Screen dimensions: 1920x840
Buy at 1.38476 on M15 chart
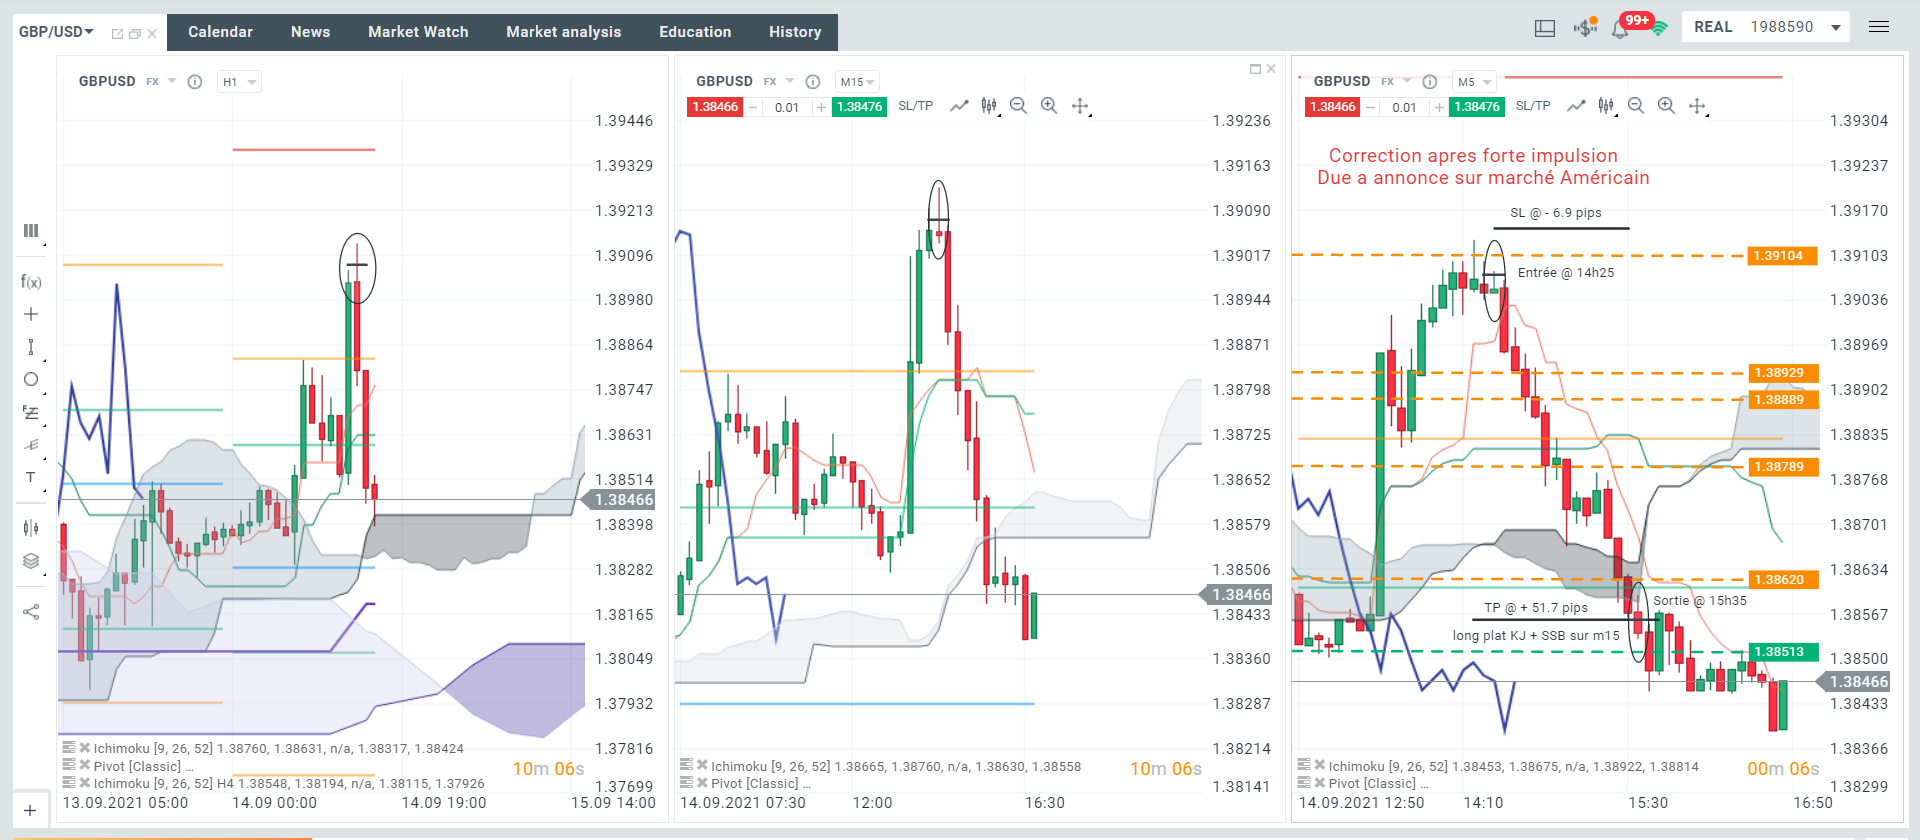point(860,107)
